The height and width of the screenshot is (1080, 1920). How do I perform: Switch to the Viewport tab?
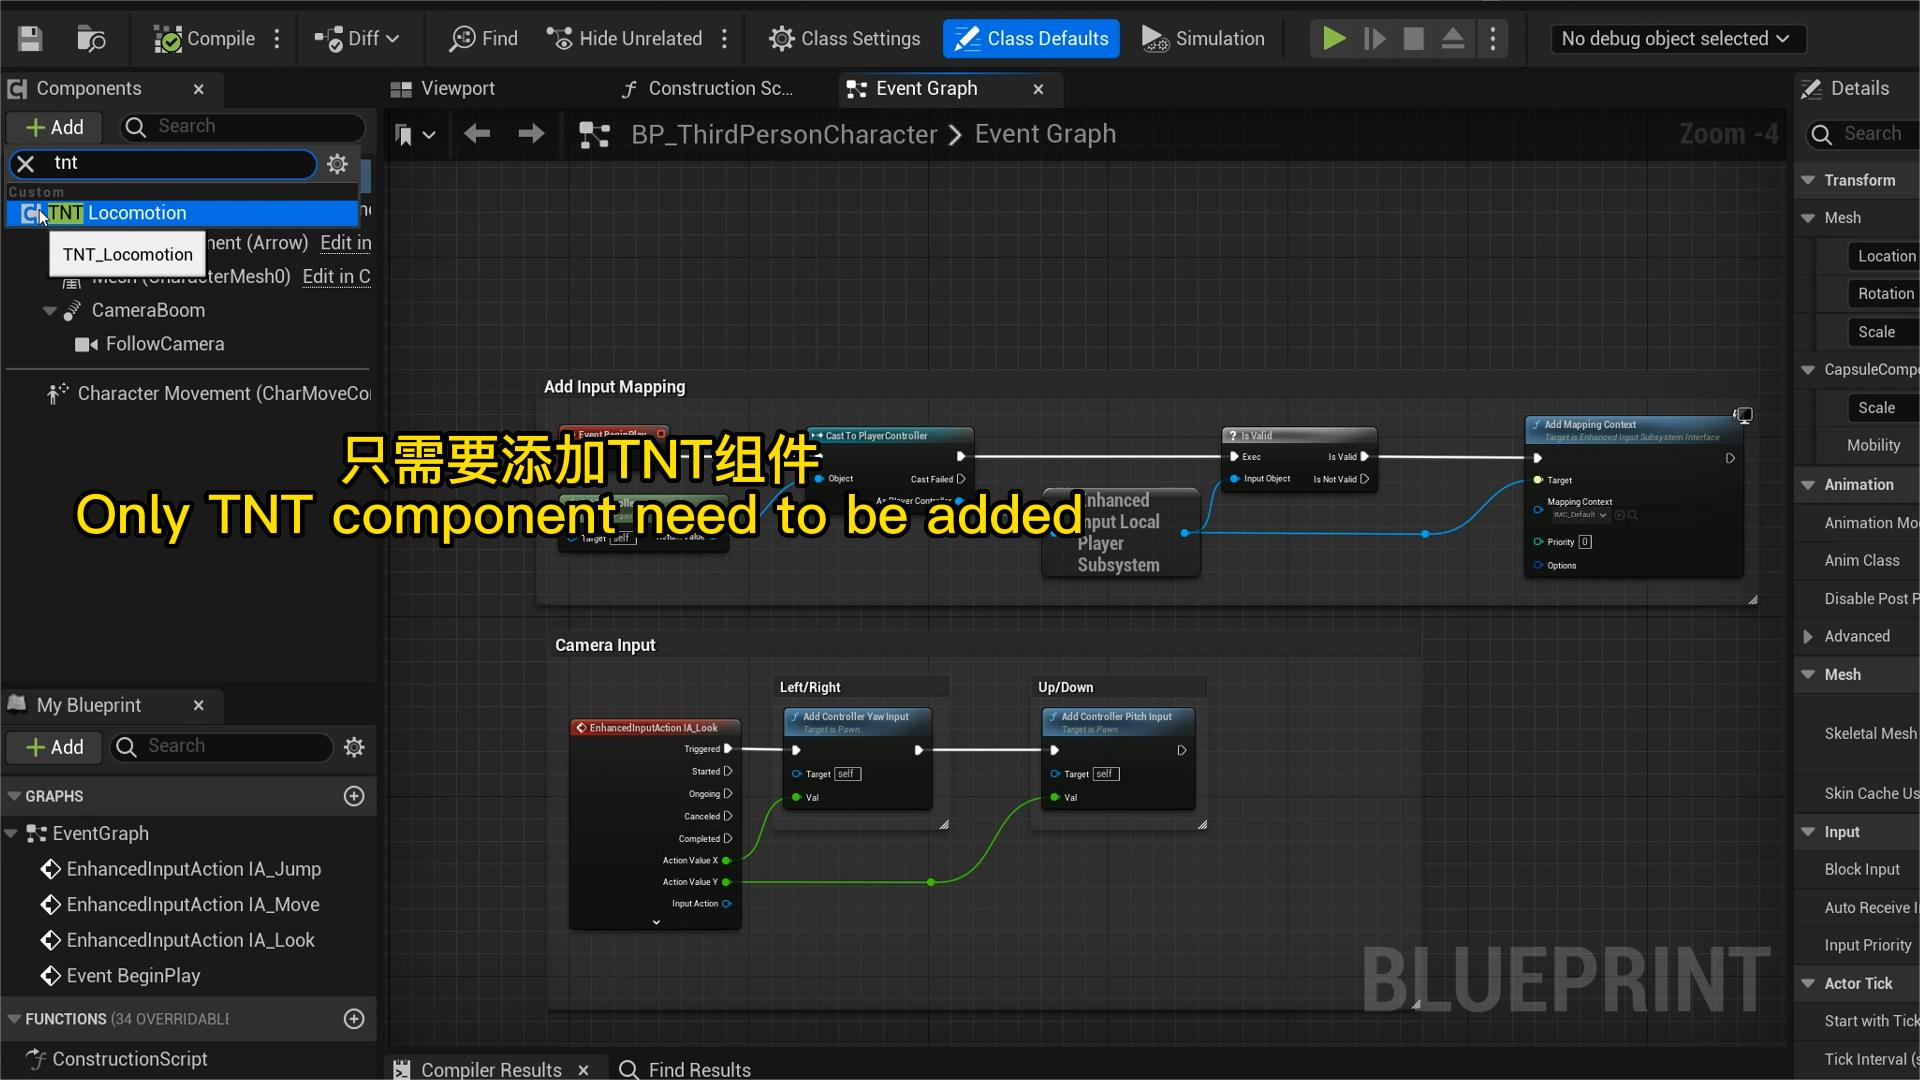pyautogui.click(x=443, y=89)
